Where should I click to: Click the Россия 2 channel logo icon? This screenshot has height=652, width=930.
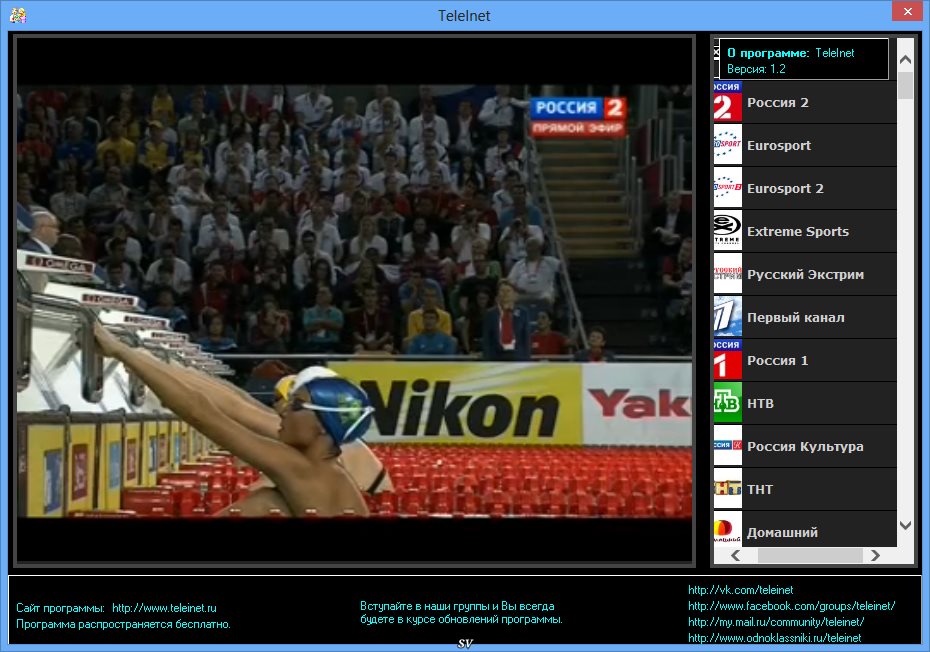[728, 102]
